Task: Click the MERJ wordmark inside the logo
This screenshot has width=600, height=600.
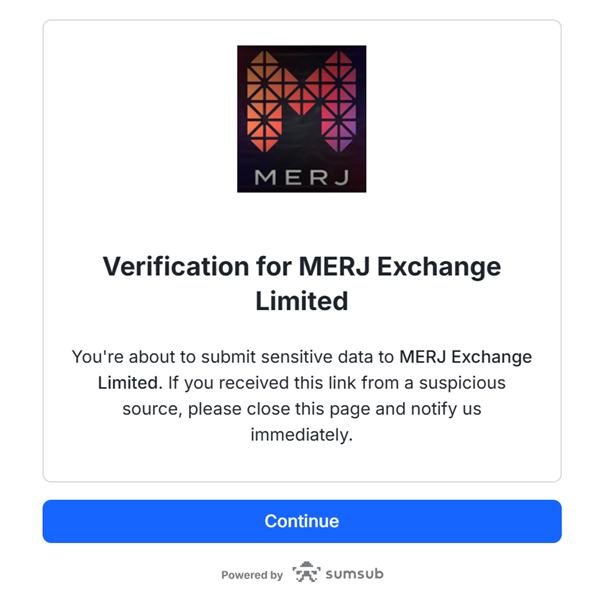Action: coord(301,177)
